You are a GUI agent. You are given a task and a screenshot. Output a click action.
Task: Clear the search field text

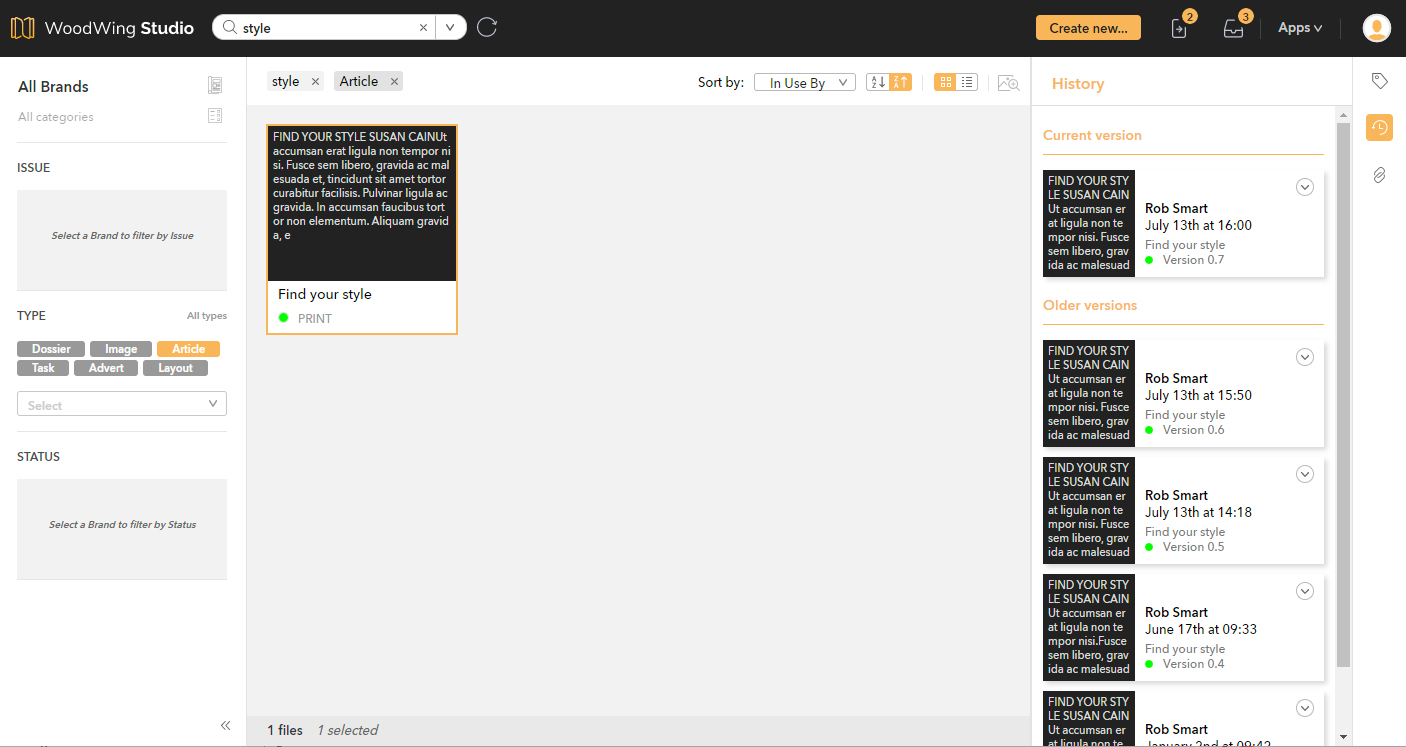tap(423, 28)
